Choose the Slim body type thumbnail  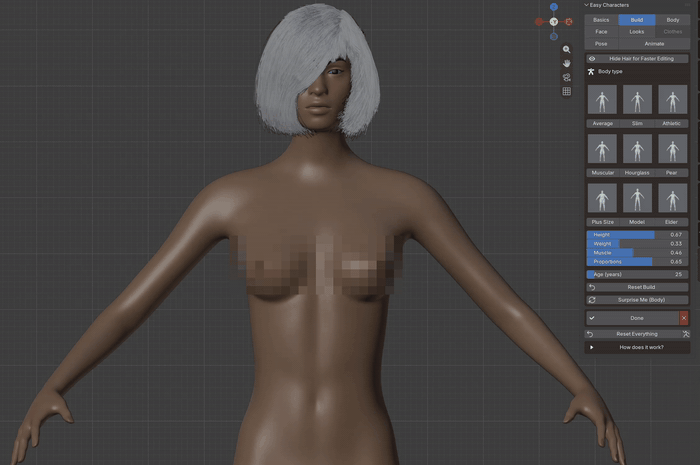click(x=637, y=100)
